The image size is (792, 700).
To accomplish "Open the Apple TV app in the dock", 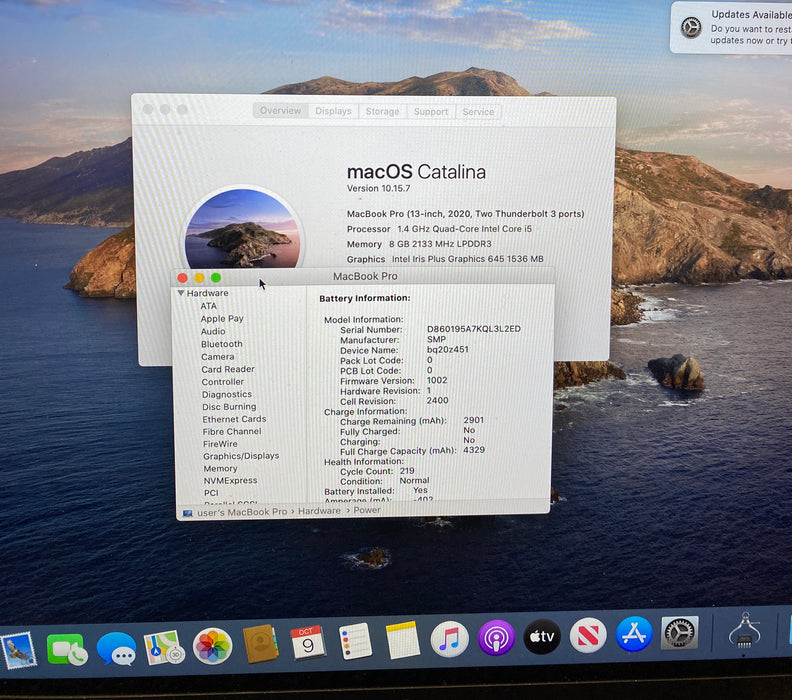I will pyautogui.click(x=542, y=636).
